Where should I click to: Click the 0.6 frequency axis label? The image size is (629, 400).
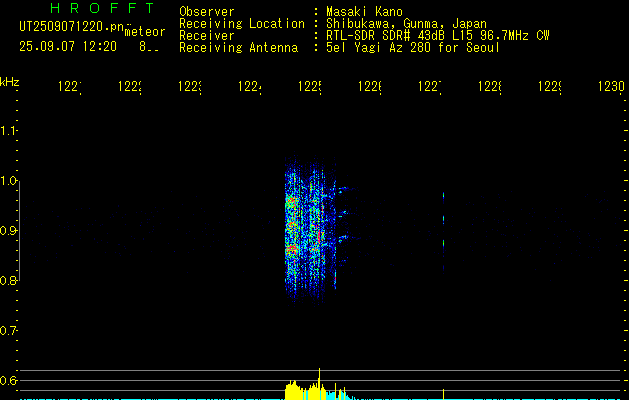(x=8, y=380)
